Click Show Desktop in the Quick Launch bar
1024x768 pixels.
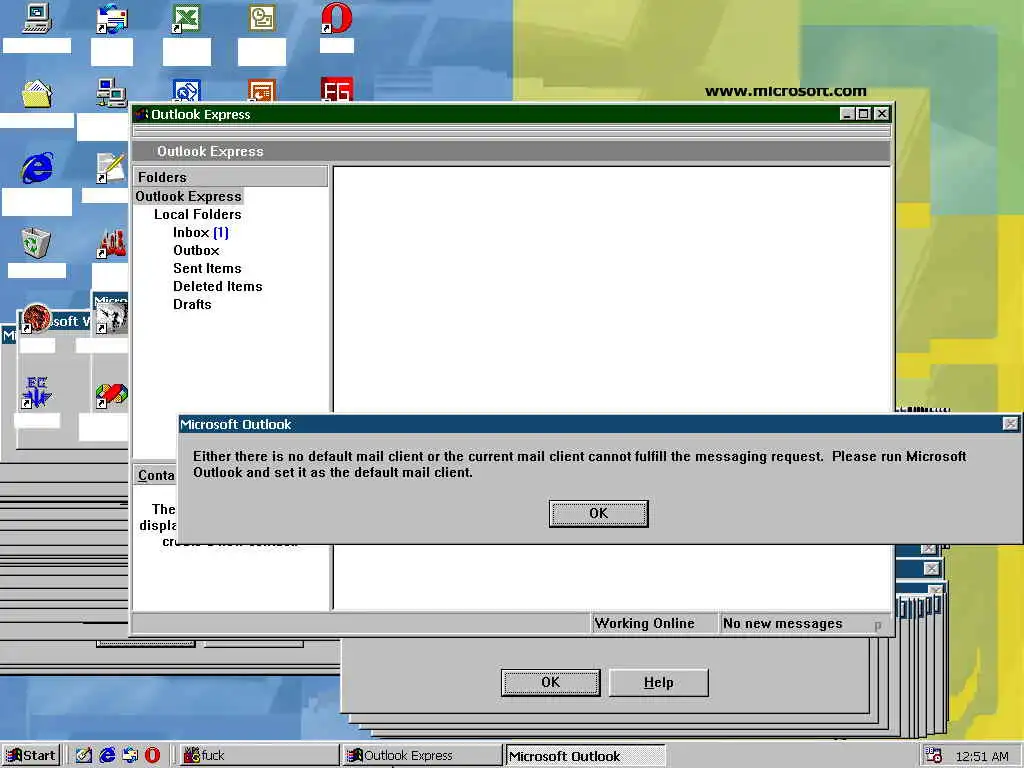tap(84, 755)
